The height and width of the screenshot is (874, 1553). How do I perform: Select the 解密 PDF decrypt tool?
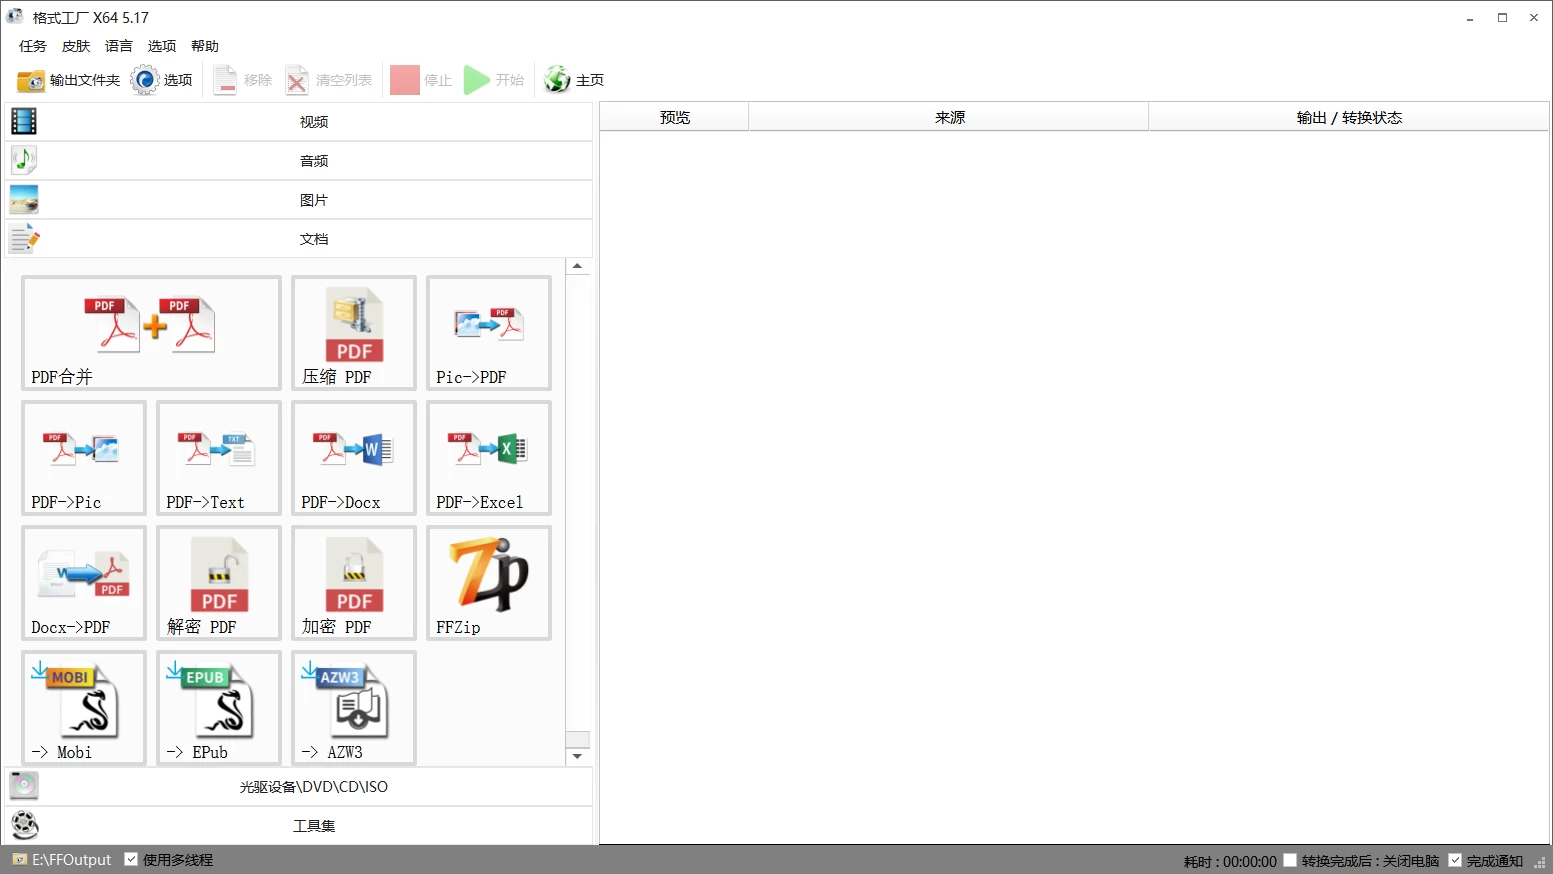tap(219, 583)
